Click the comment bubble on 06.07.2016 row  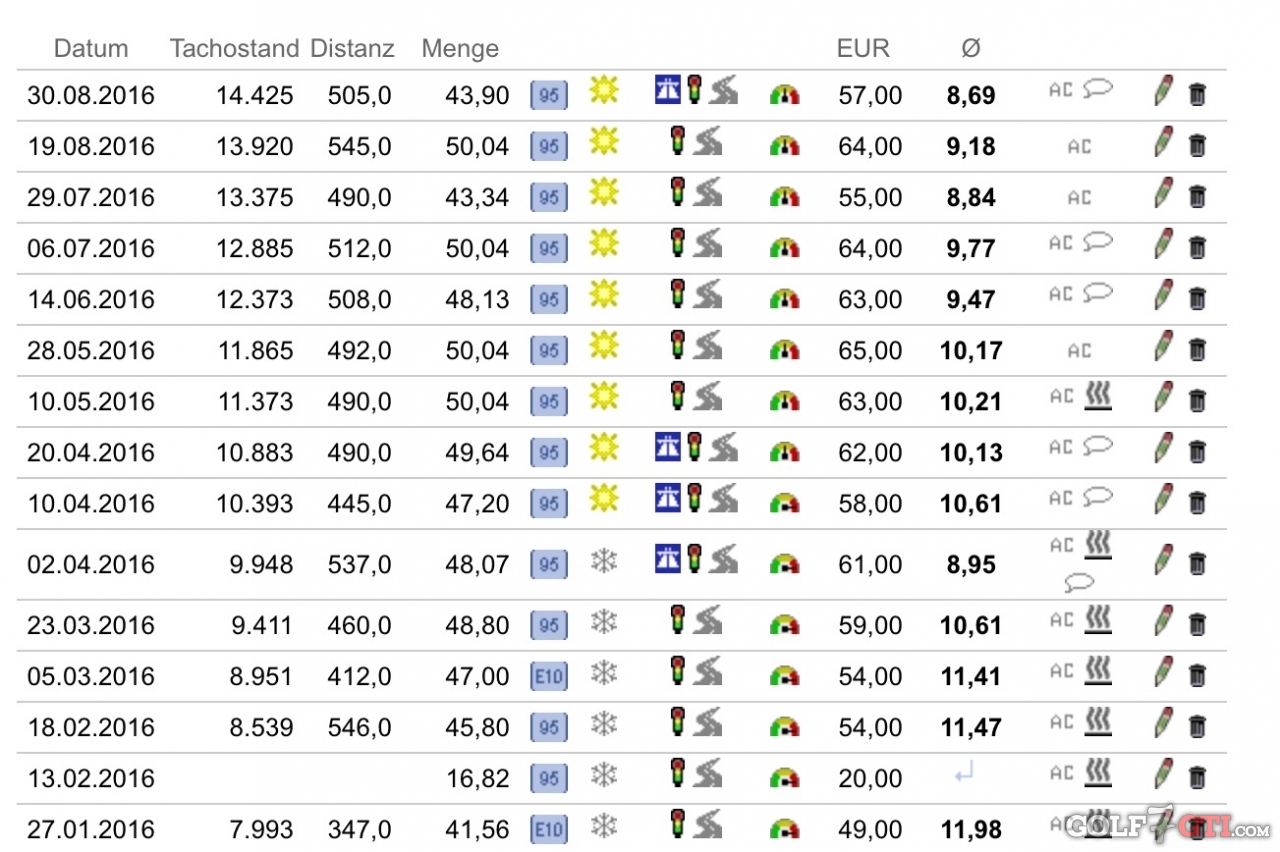pos(1098,243)
